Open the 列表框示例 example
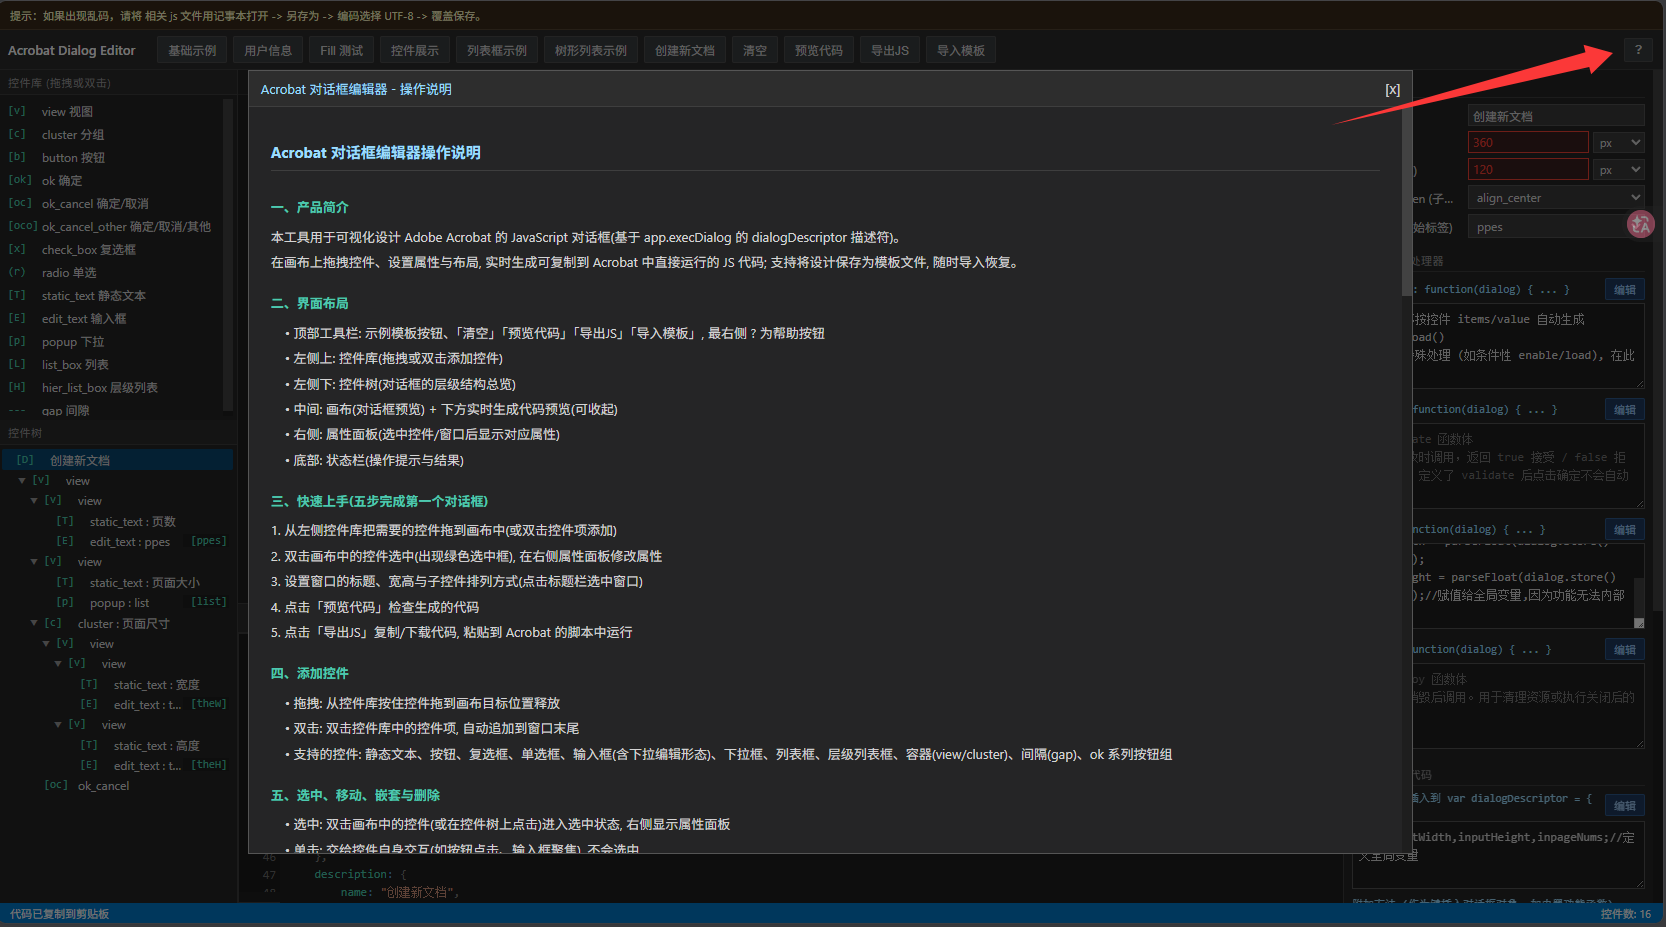1666x927 pixels. (x=497, y=50)
